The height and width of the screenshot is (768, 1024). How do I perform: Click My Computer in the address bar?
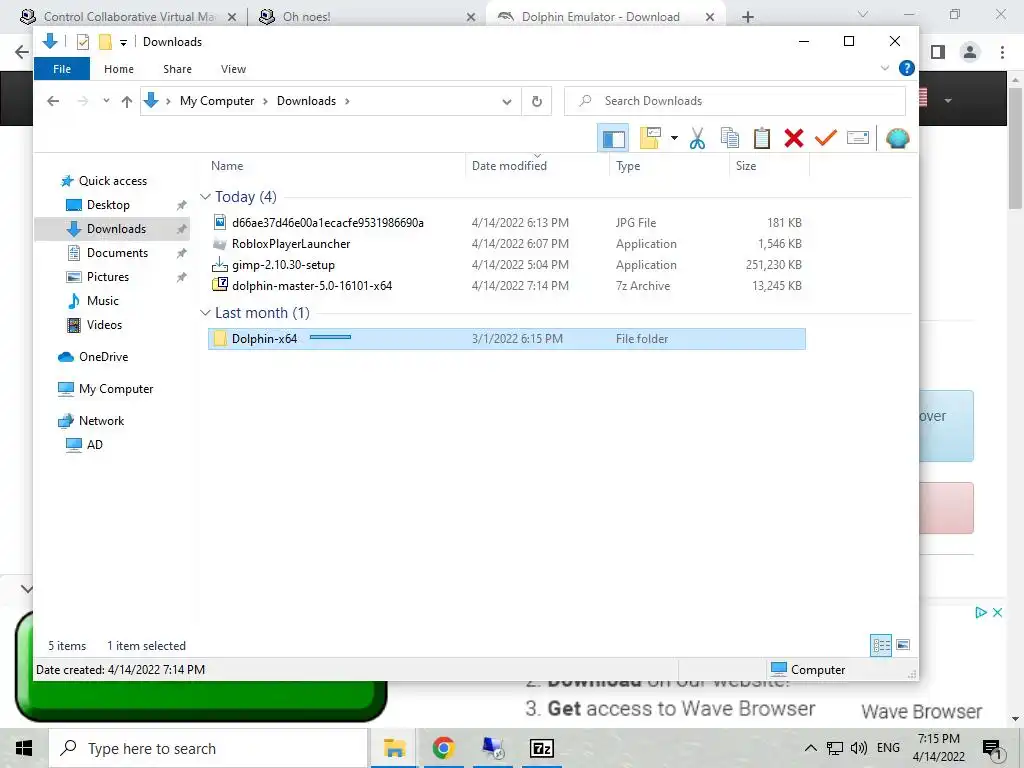pyautogui.click(x=217, y=101)
